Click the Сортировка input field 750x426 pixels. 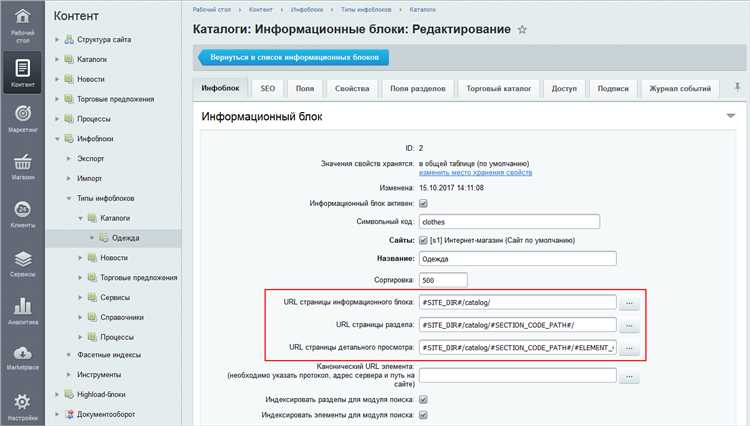tap(443, 280)
